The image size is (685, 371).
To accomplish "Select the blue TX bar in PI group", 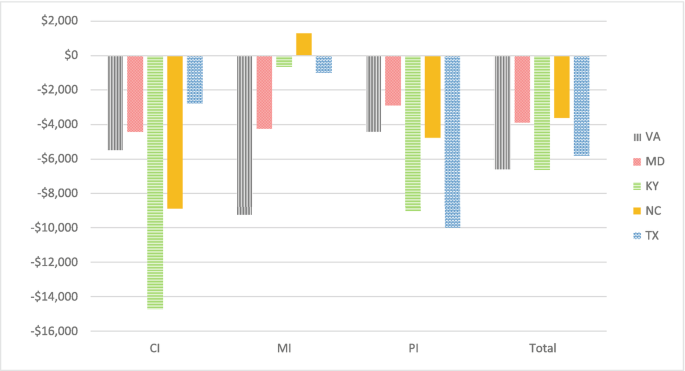I will (452, 142).
